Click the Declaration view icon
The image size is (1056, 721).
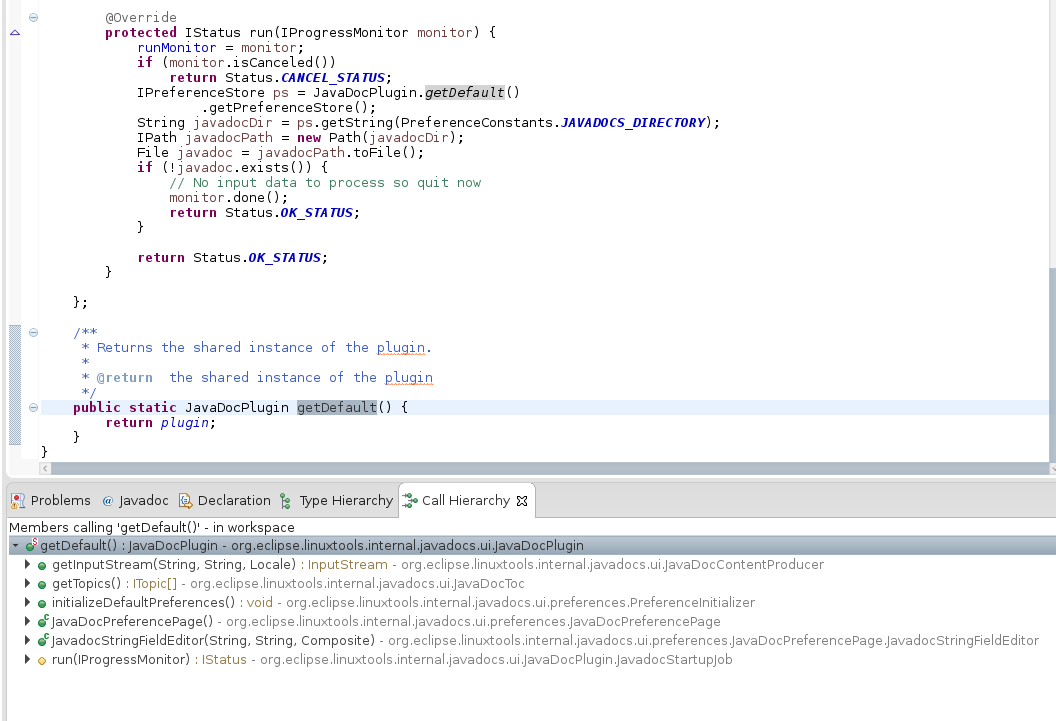(x=185, y=500)
